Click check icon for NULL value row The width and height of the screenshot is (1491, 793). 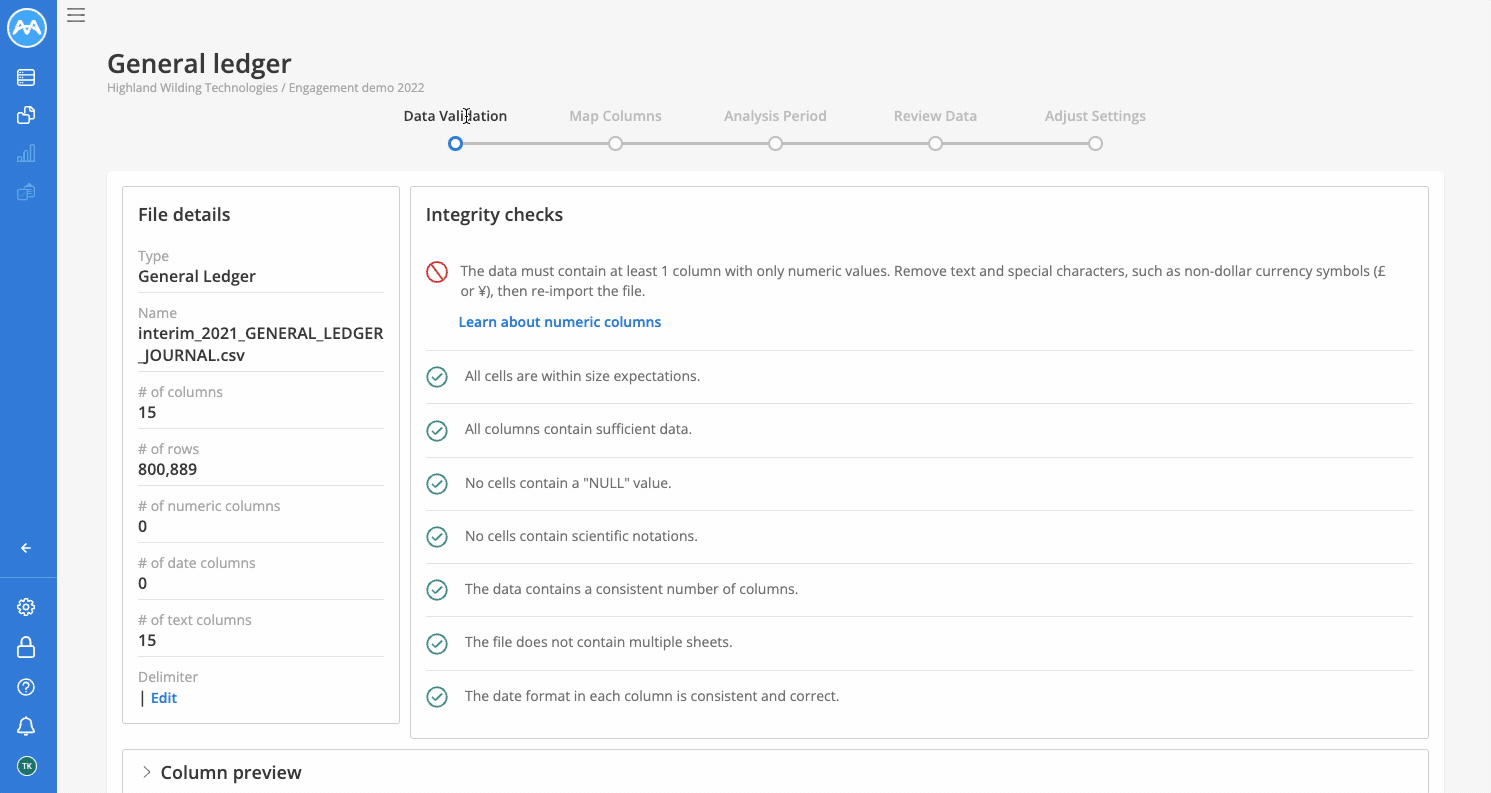coord(437,484)
